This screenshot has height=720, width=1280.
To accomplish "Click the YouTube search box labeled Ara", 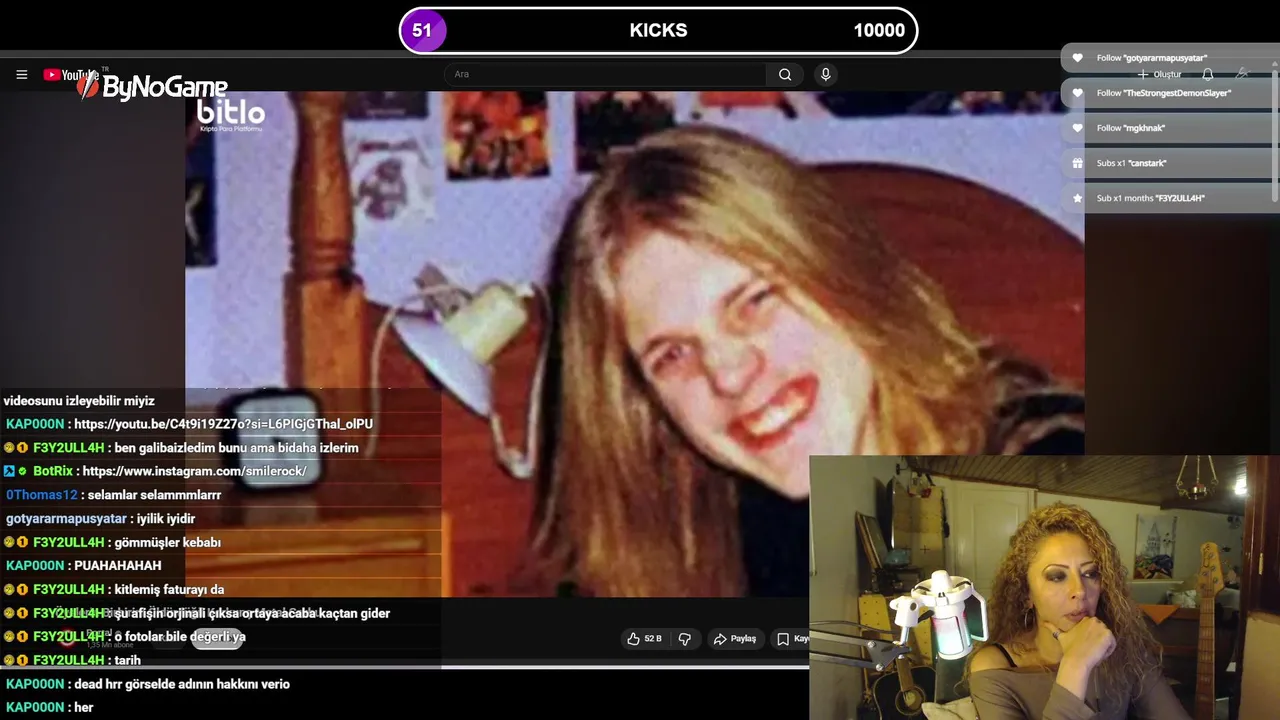I will 605,74.
